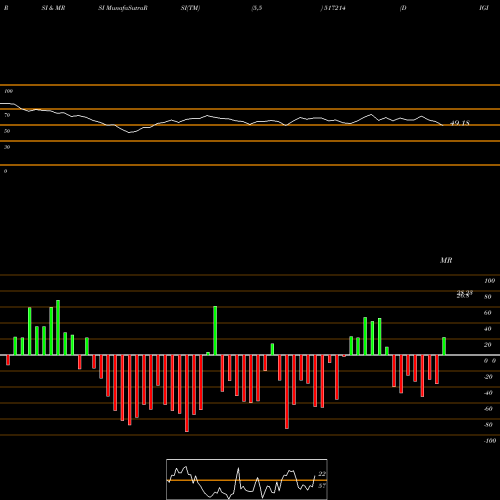Click the RSI value label 49.18
Viewport: 500px width, 500px height.
click(x=460, y=123)
